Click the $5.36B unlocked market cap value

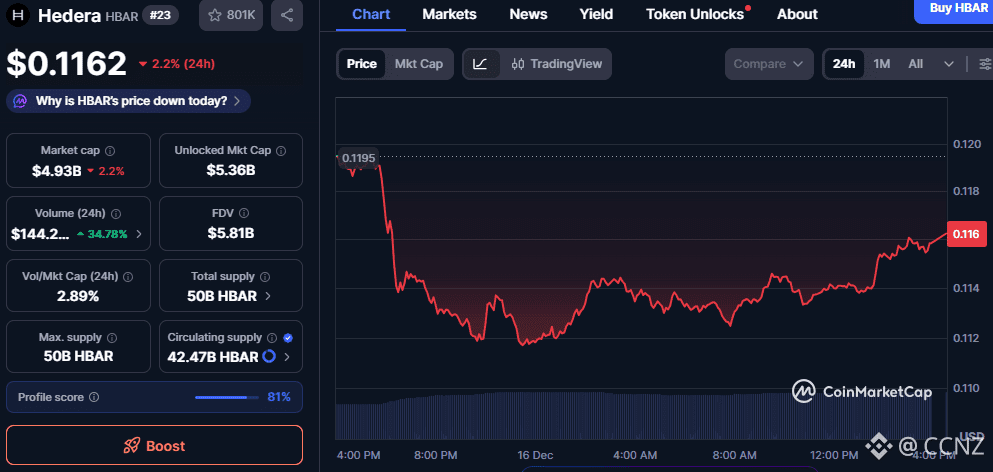click(231, 170)
